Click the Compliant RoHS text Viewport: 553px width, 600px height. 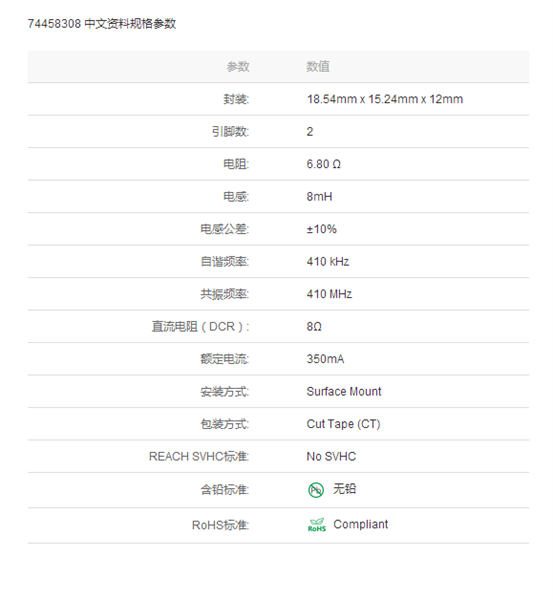click(361, 524)
